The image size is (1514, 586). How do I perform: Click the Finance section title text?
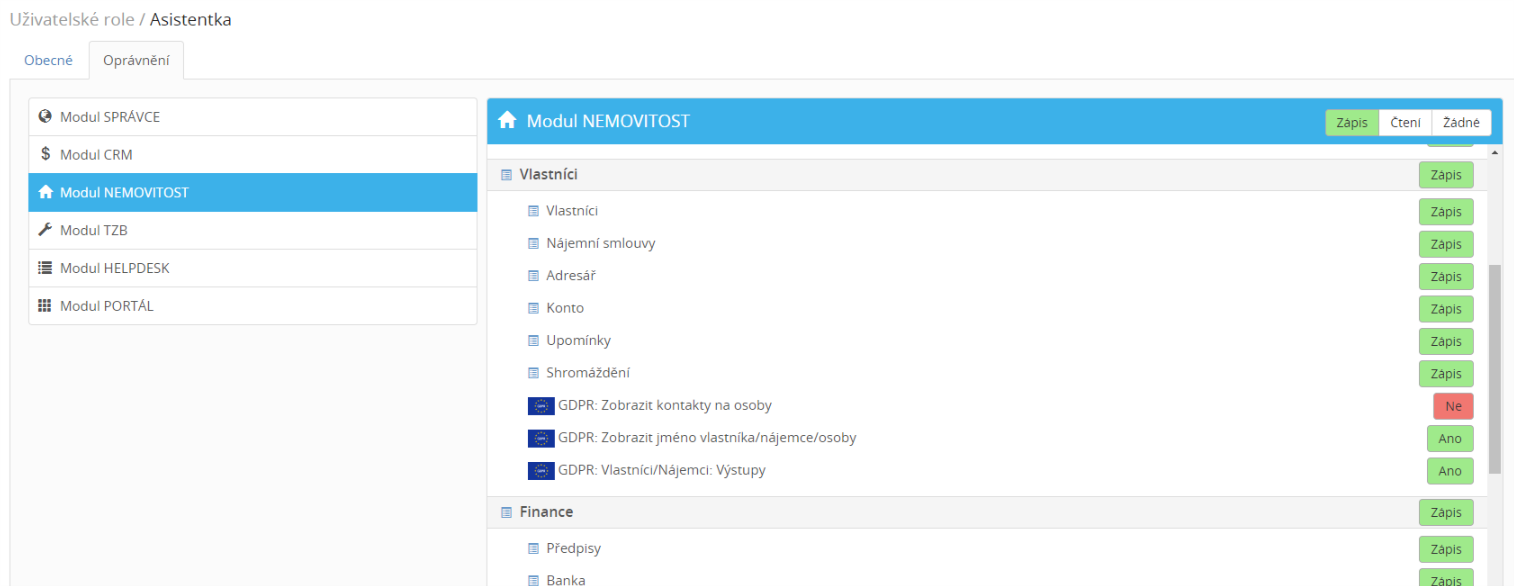coord(546,512)
